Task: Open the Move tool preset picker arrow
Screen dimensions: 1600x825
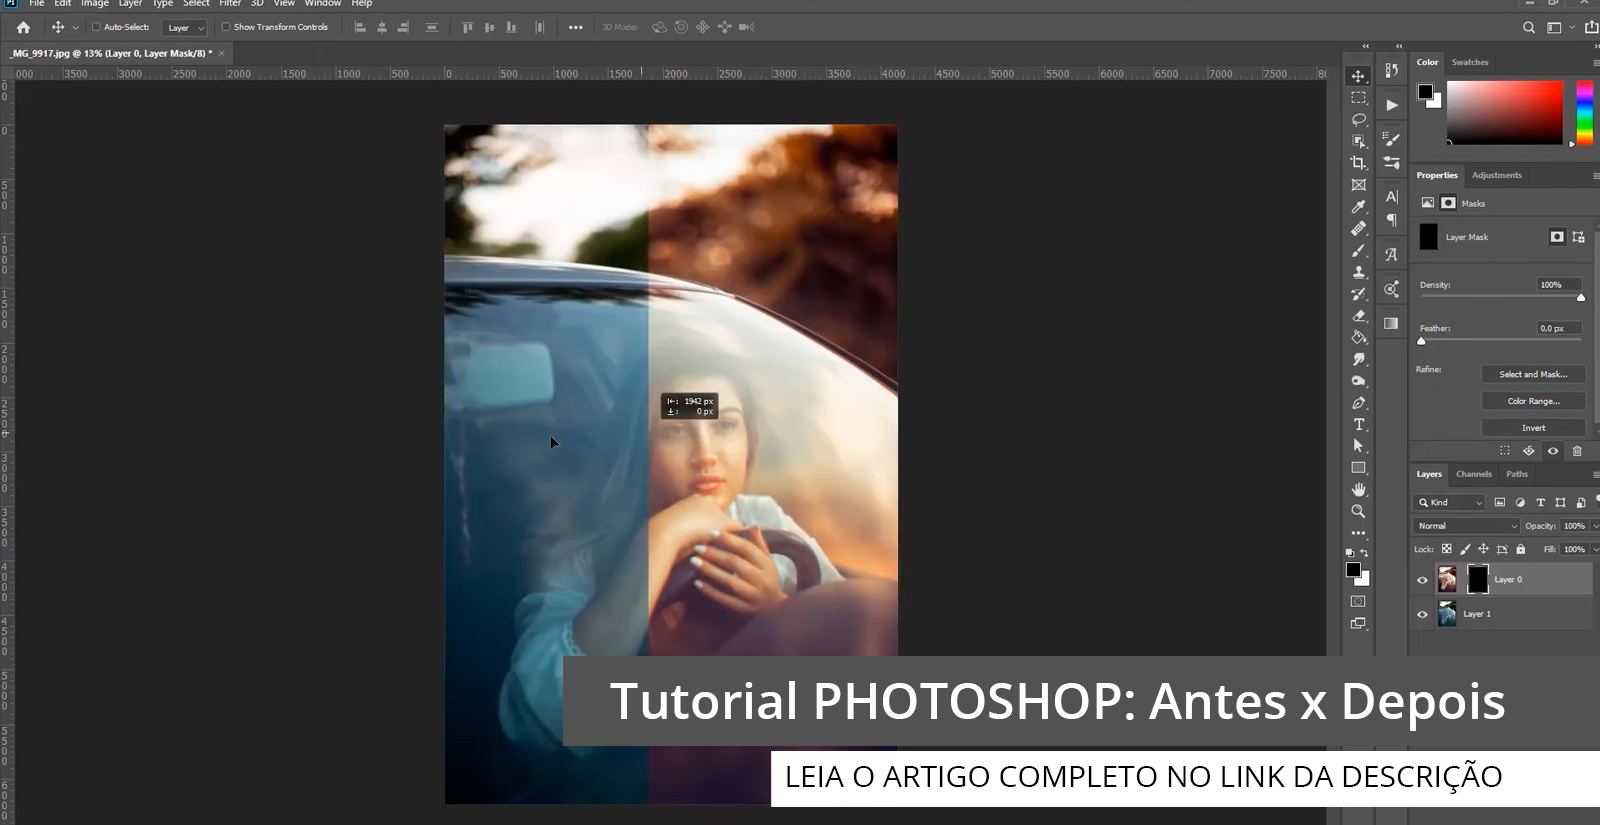Action: tap(75, 28)
